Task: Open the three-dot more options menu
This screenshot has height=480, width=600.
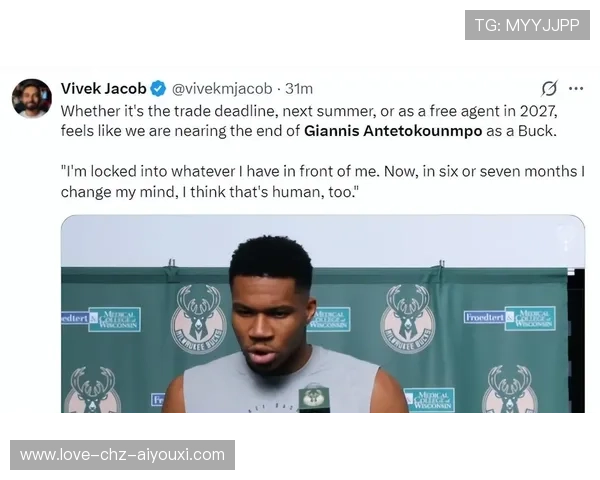Action: (576, 88)
